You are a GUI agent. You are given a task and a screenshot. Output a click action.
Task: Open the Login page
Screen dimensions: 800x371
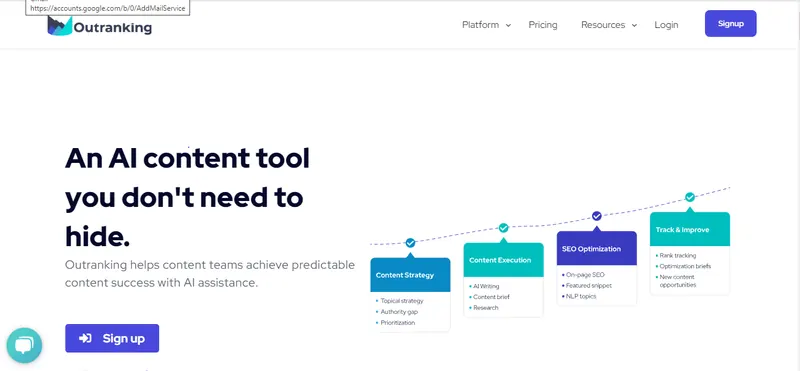[x=666, y=25]
